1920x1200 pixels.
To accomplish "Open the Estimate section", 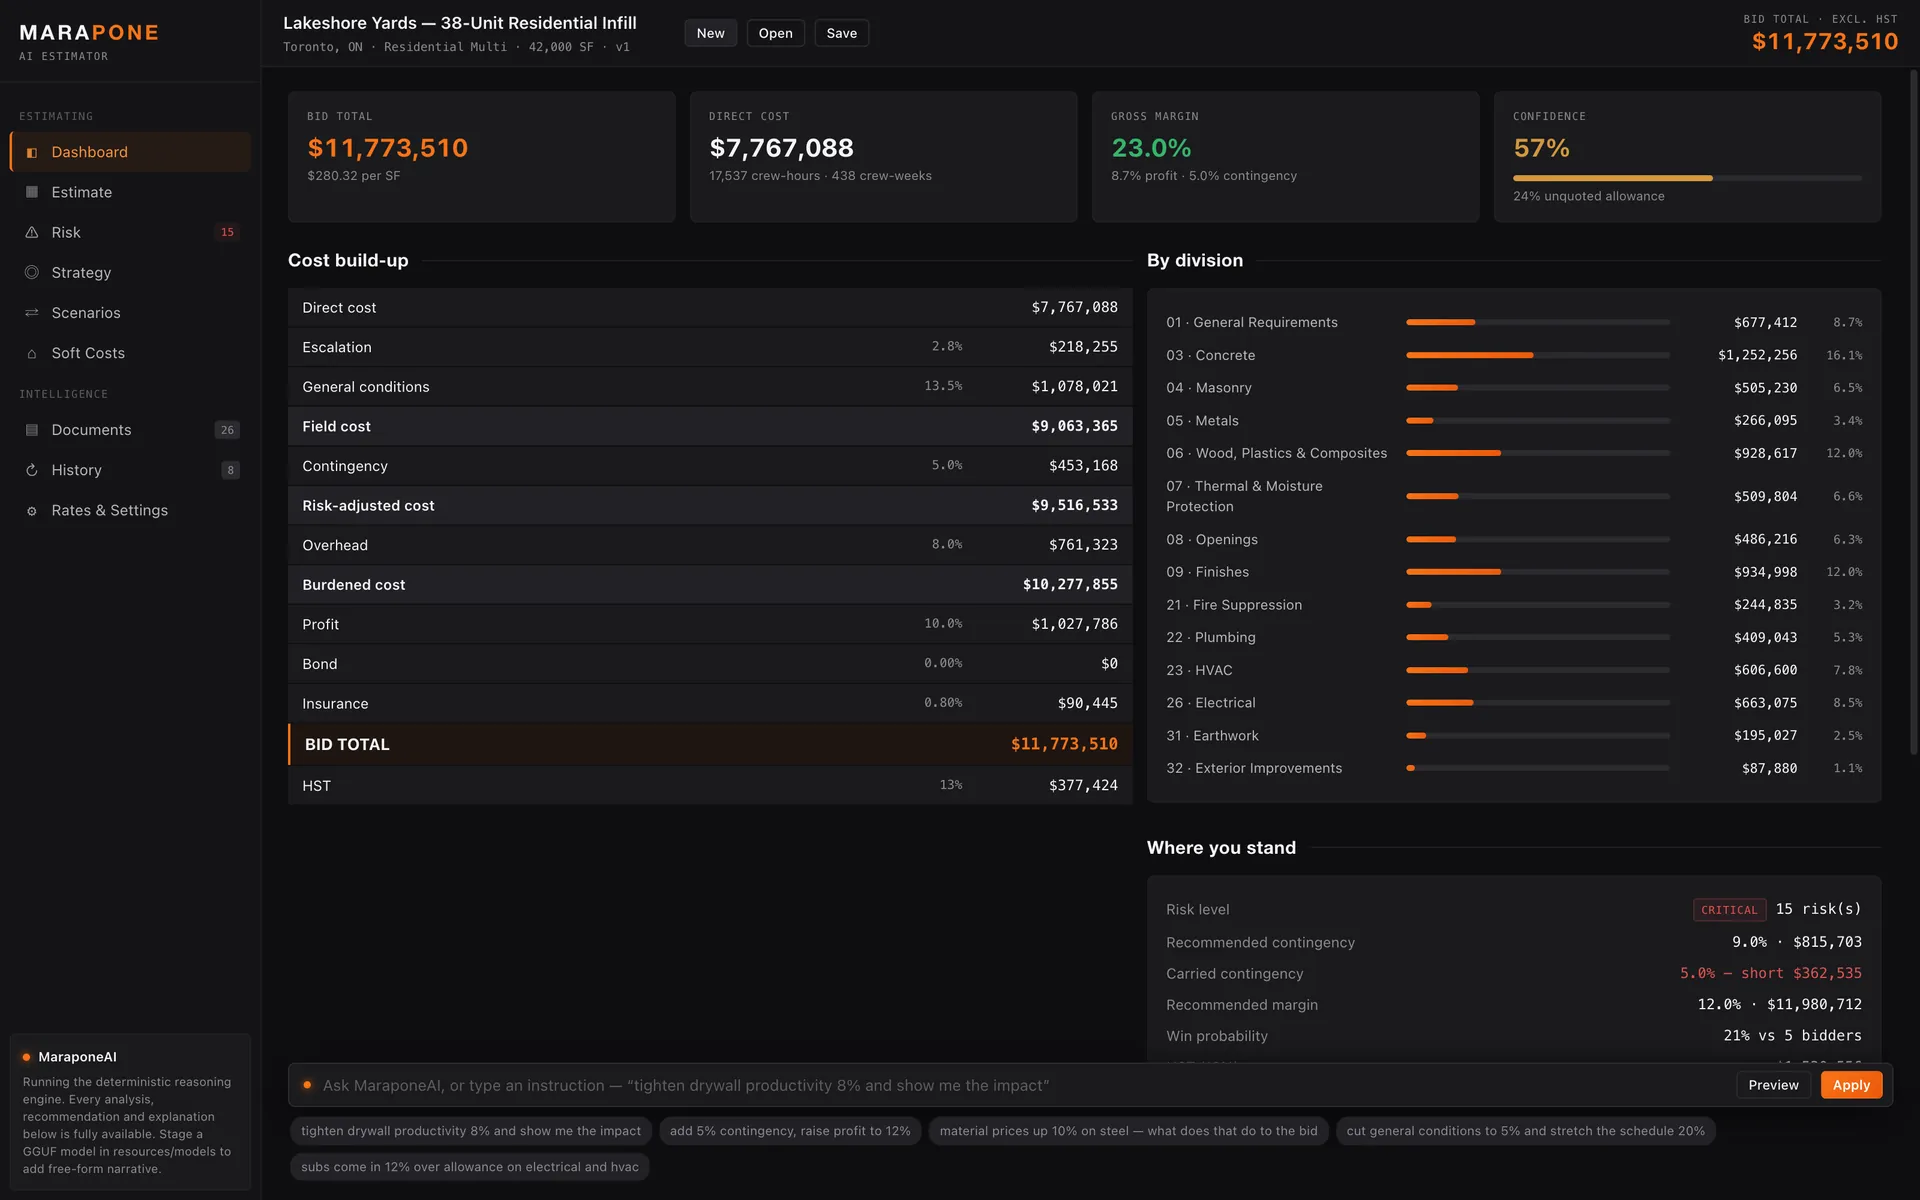I will click(130, 192).
